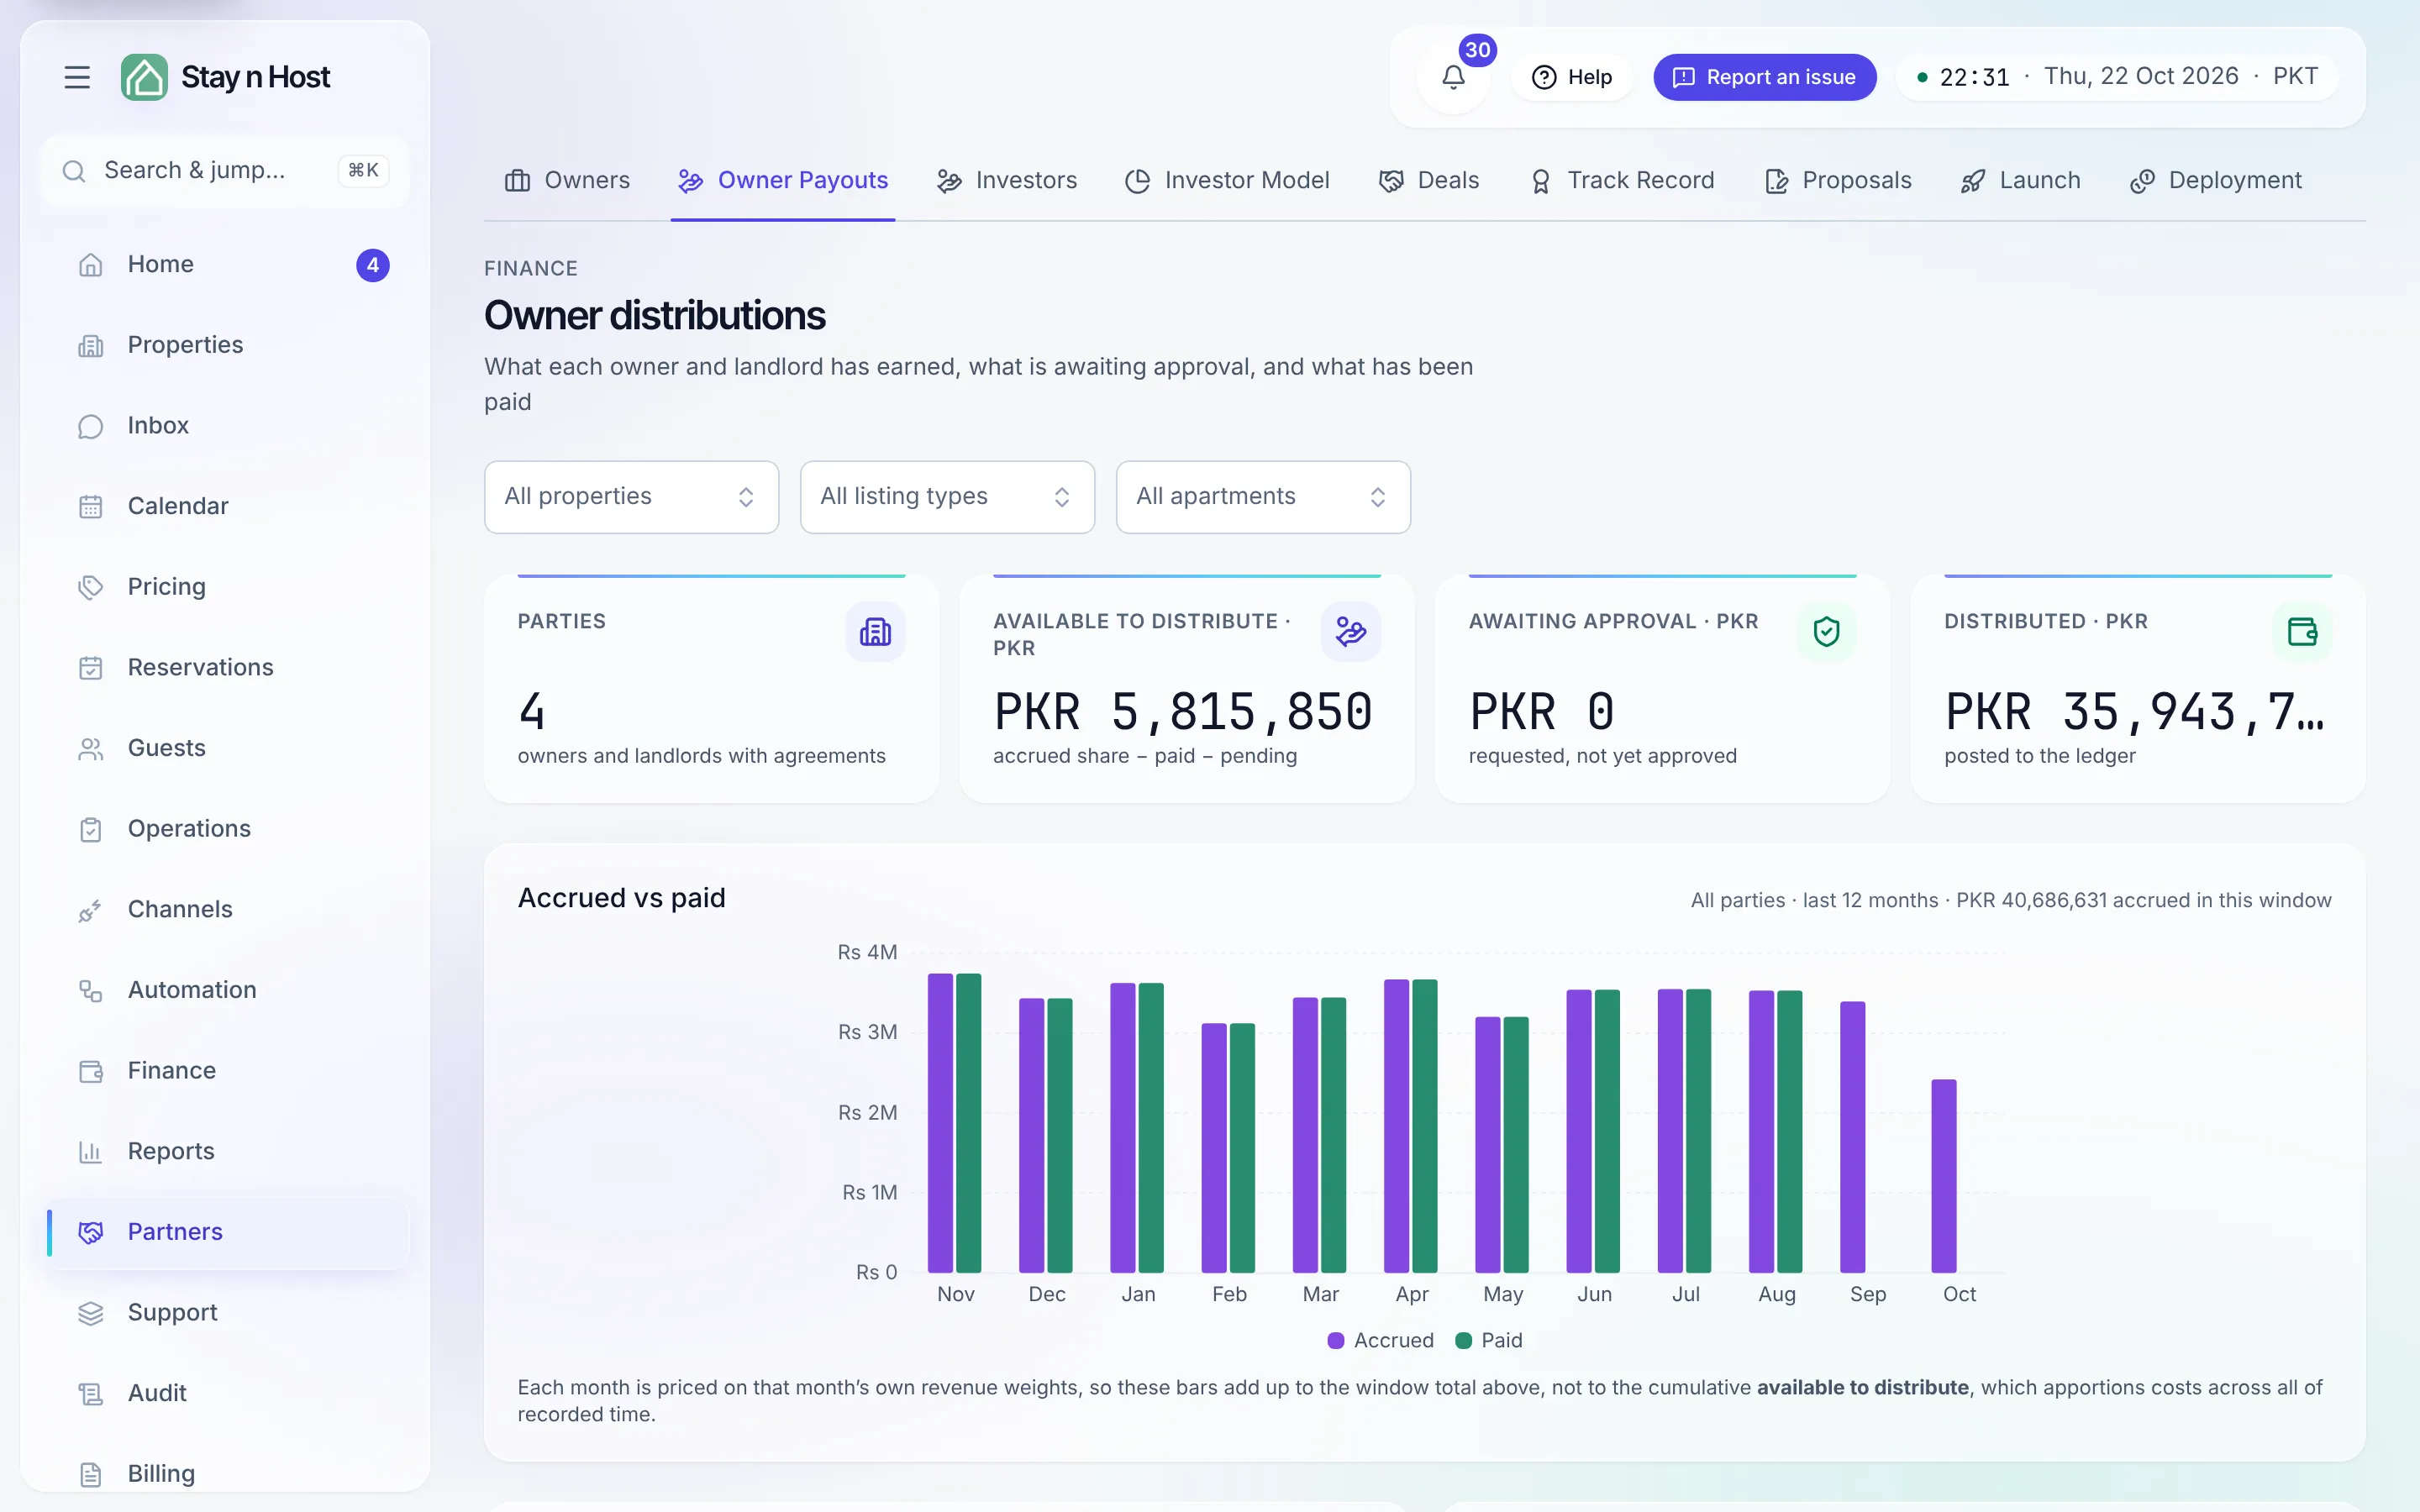This screenshot has width=2420, height=1512.
Task: Click the Help button
Action: coord(1572,77)
